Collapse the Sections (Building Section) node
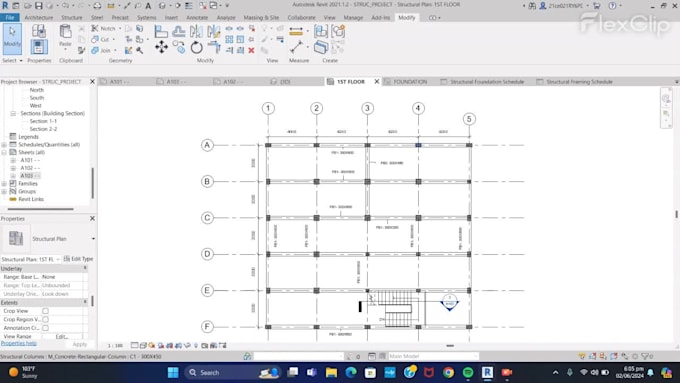The height and width of the screenshot is (383, 680). pyautogui.click(x=13, y=113)
